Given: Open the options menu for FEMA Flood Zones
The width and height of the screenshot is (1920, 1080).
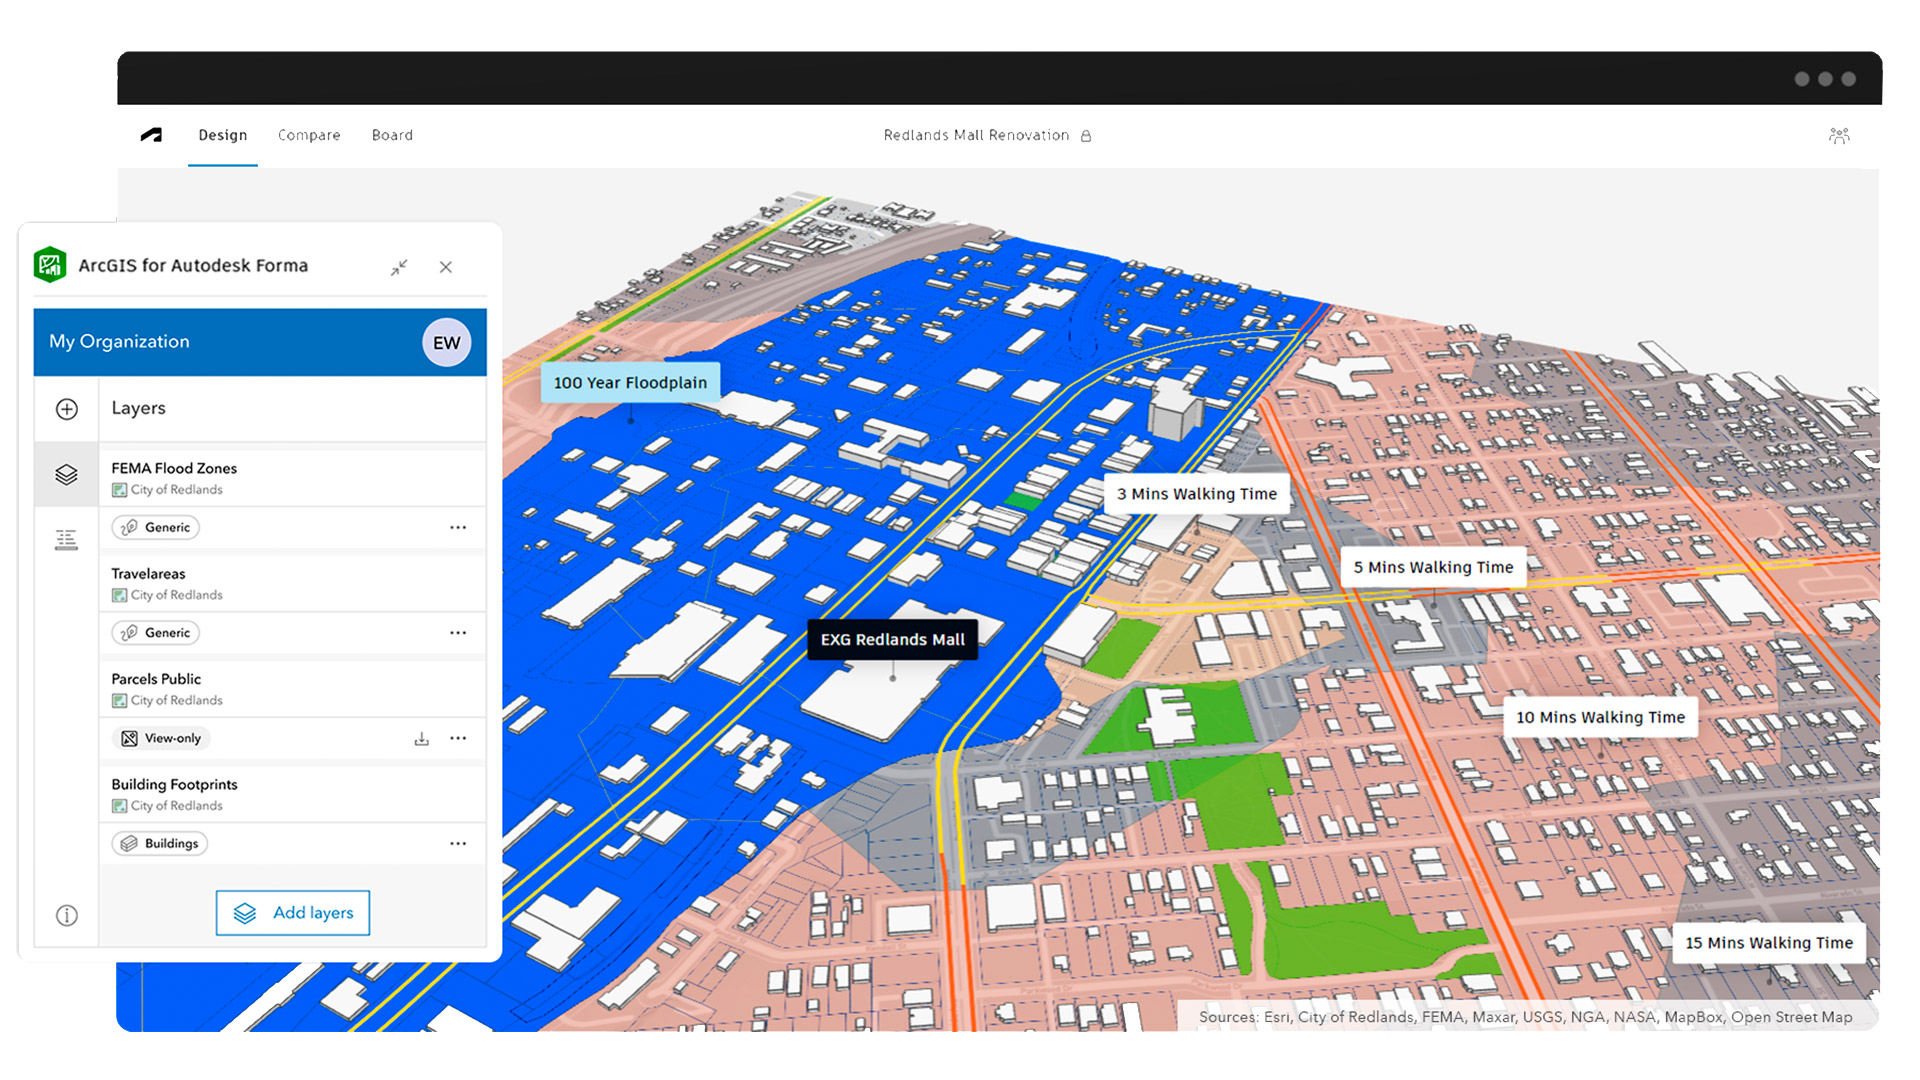Looking at the screenshot, I should (x=459, y=527).
